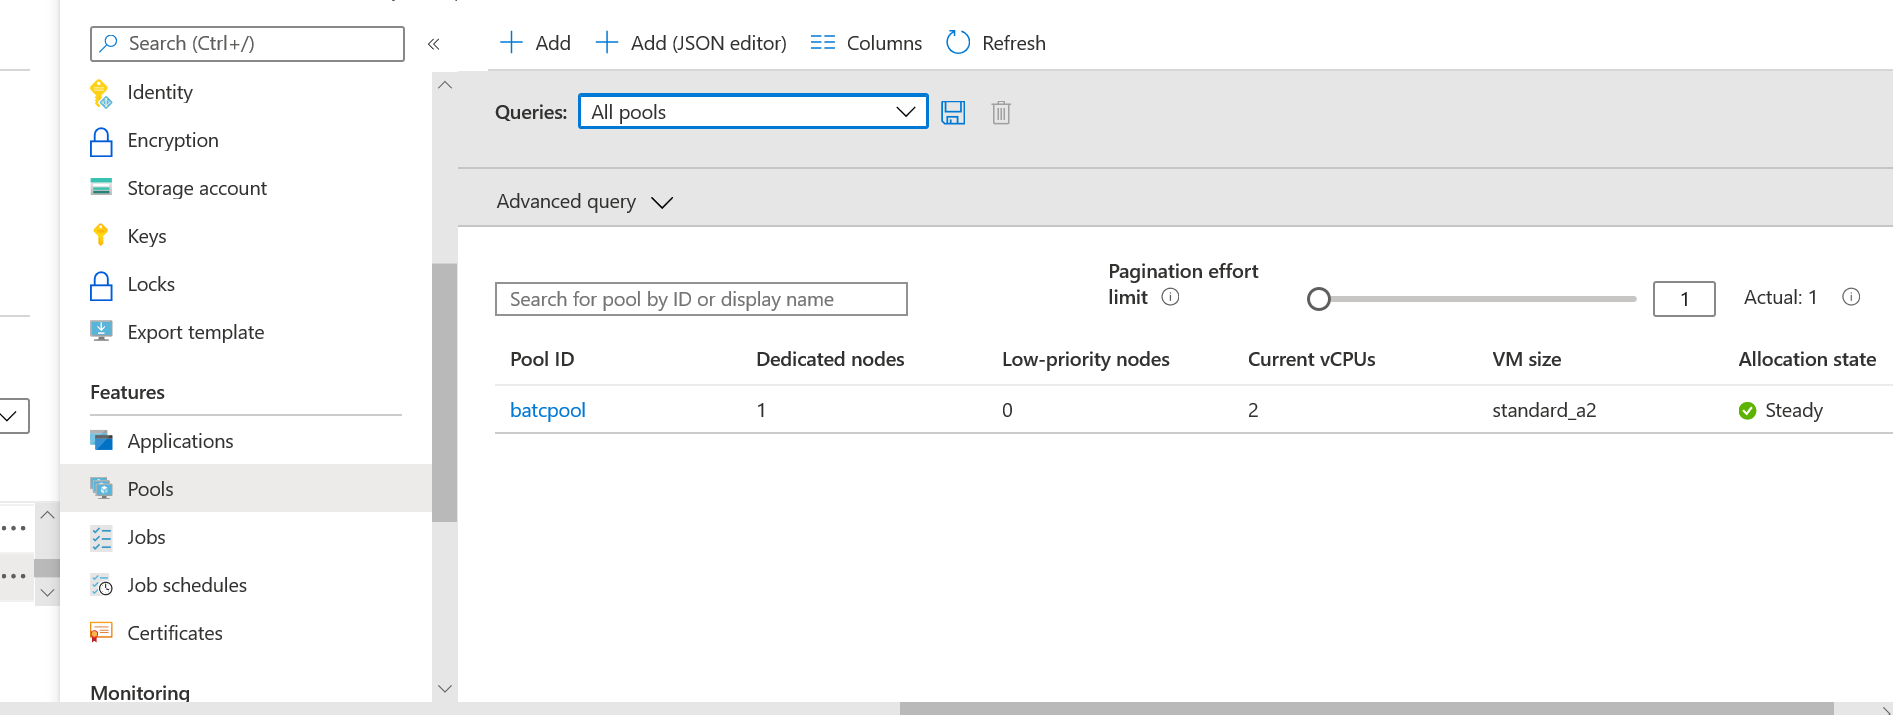Expand the Advanced query section
Viewport: 1893px width, 715px height.
pyautogui.click(x=584, y=202)
